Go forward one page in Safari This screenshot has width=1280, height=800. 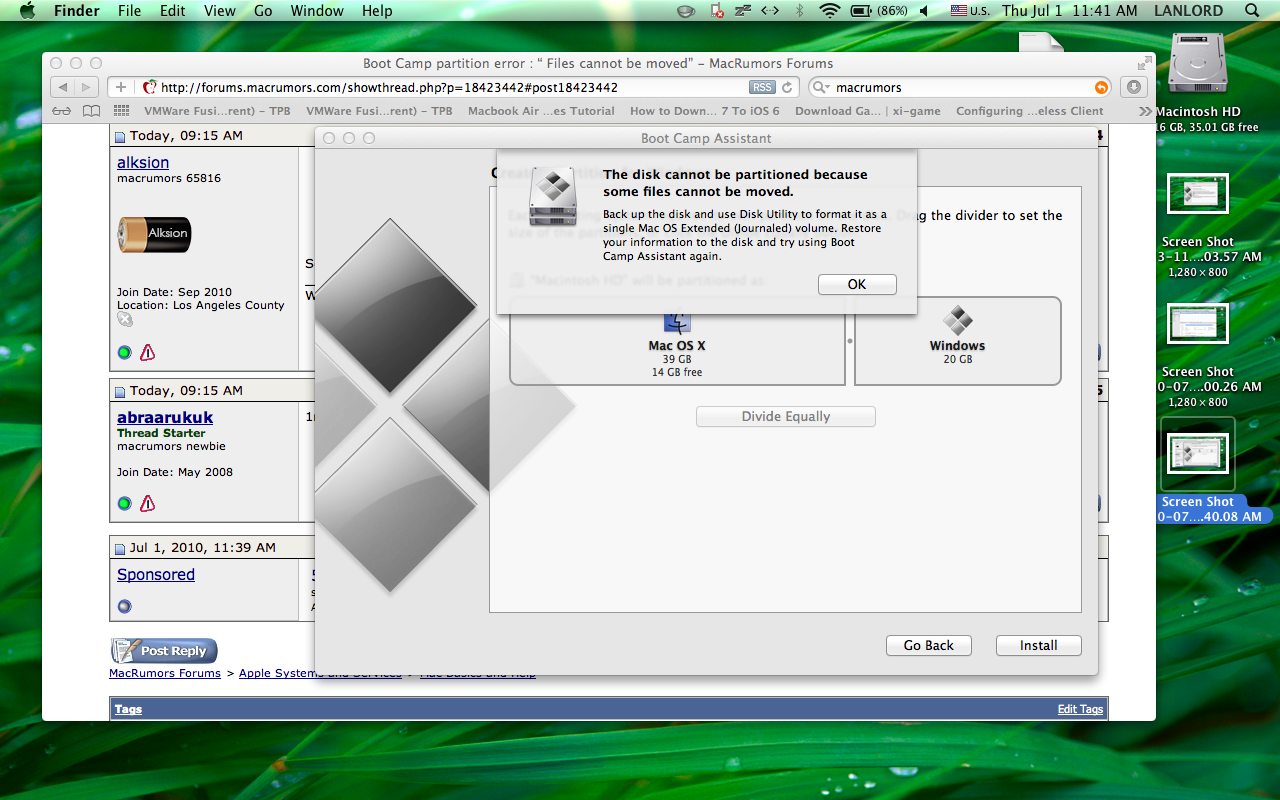pyautogui.click(x=87, y=87)
